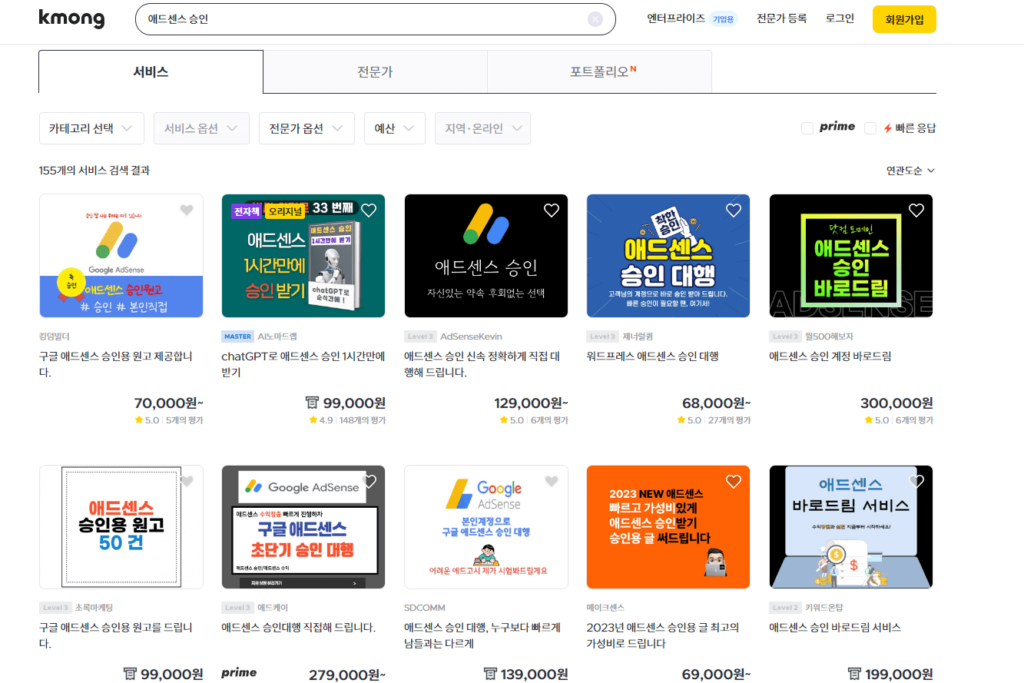Image resolution: width=1024 pixels, height=683 pixels.
Task: Enable the prime filter checkbox
Action: click(807, 128)
